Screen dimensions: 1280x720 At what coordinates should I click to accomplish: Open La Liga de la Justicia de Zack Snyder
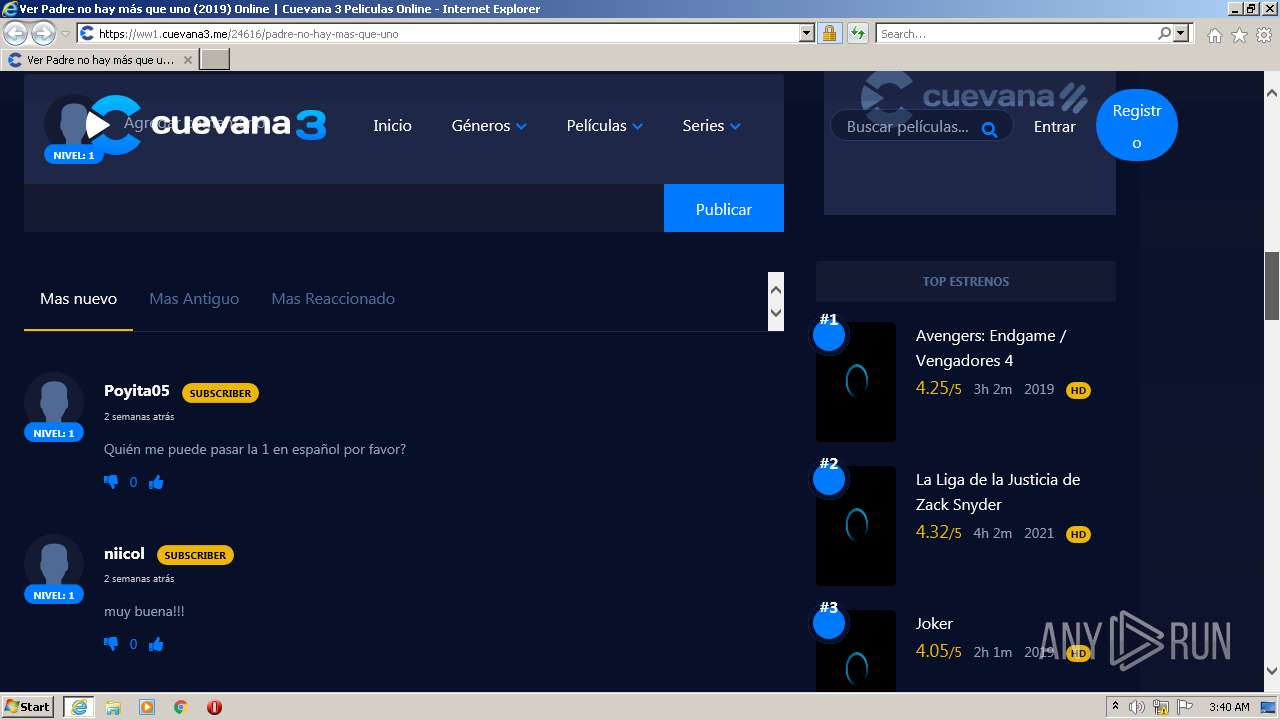coord(998,492)
